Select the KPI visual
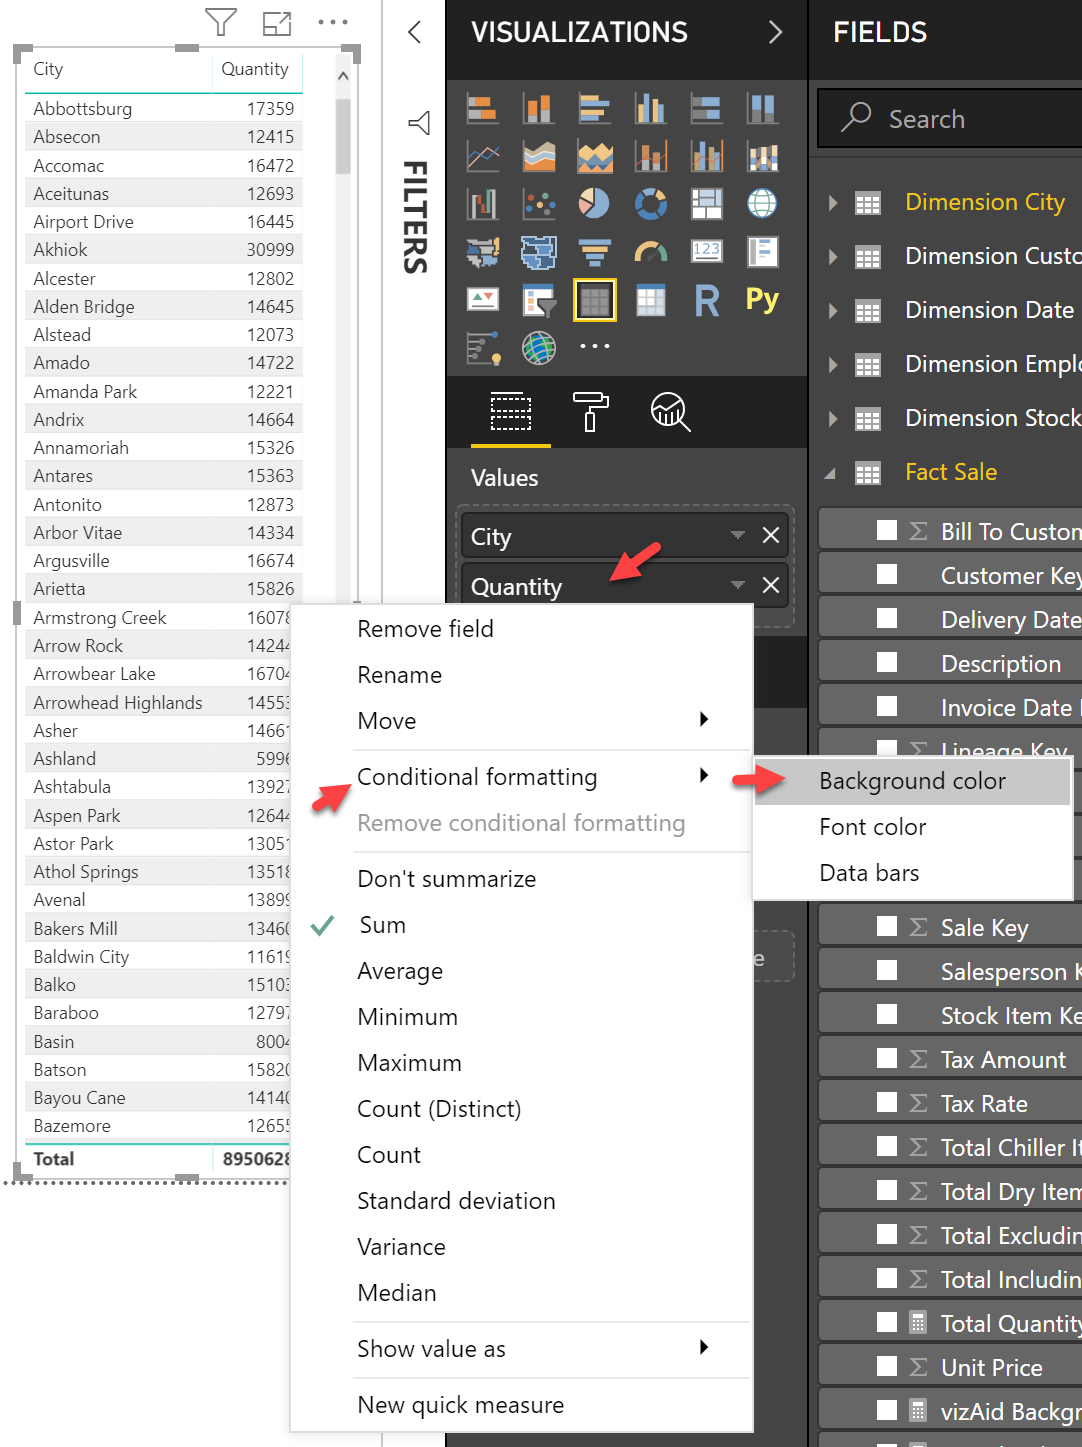1082x1447 pixels. pos(483,300)
